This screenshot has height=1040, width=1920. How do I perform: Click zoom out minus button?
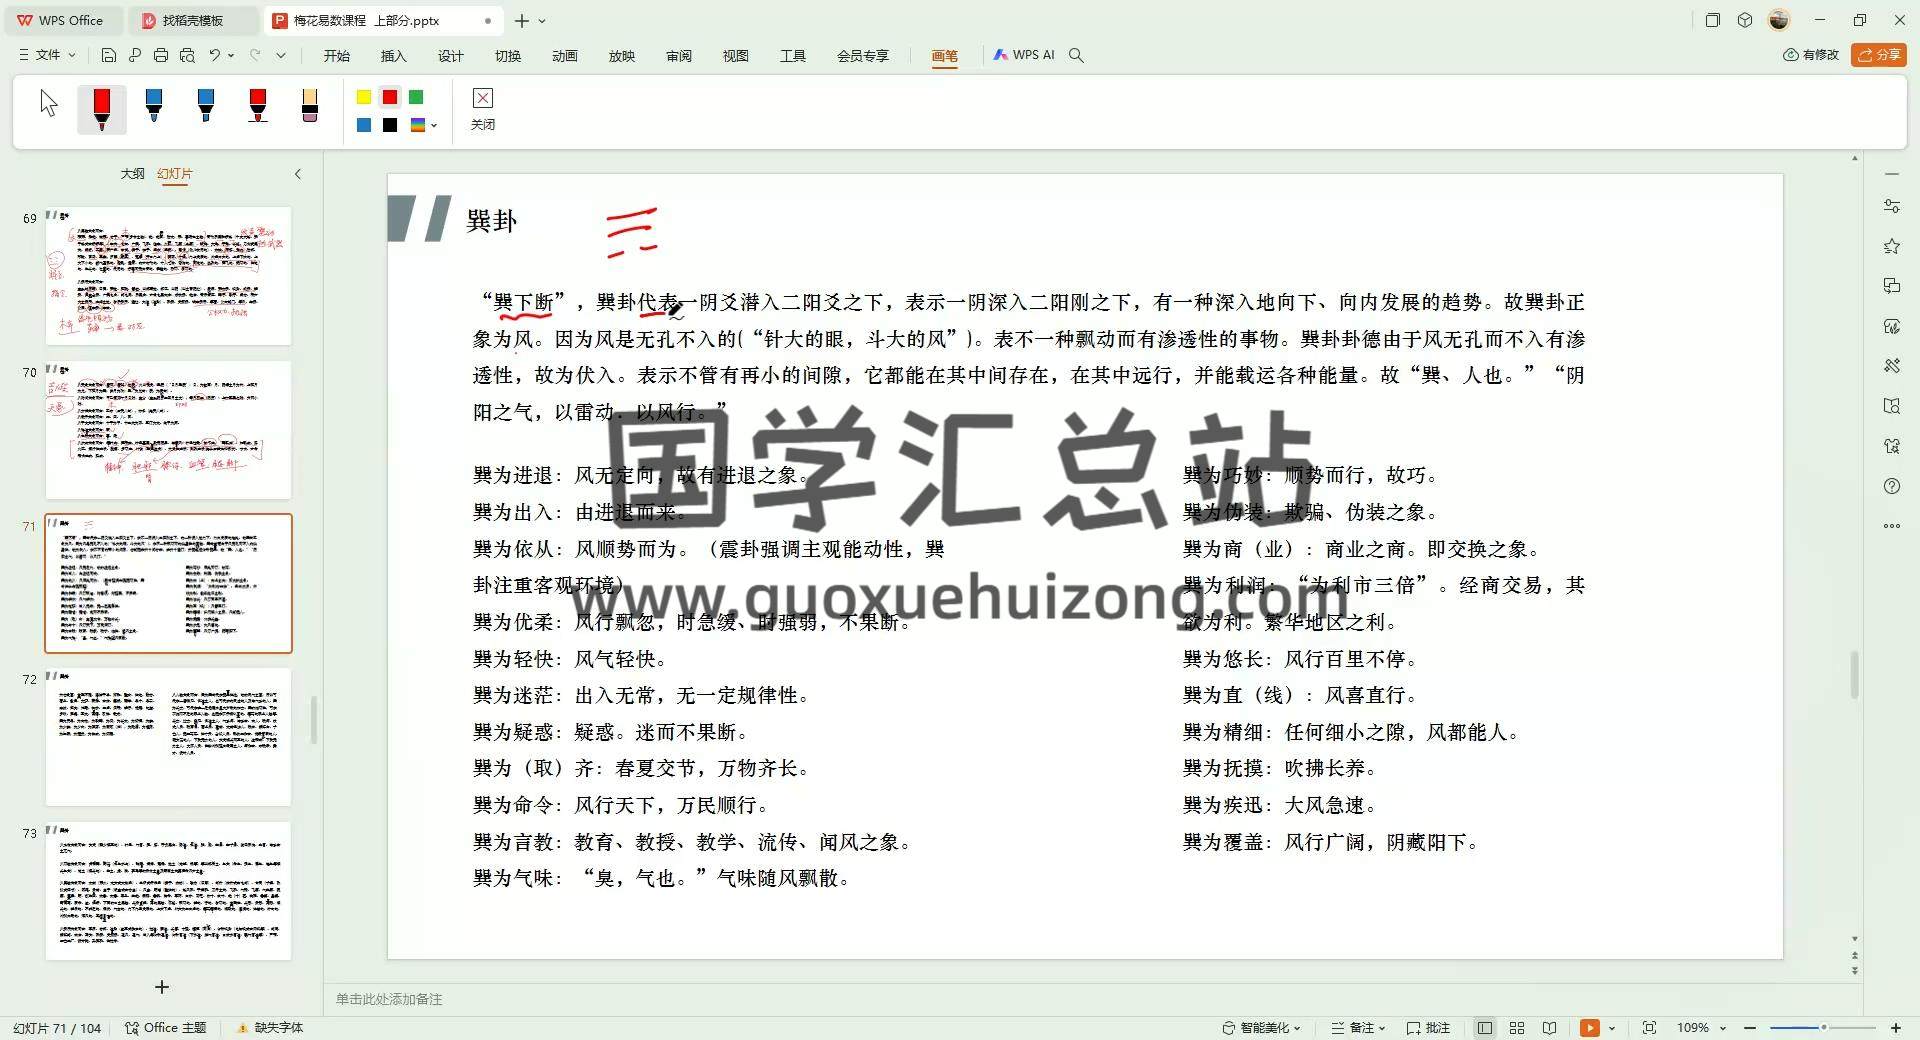[x=1750, y=1028]
